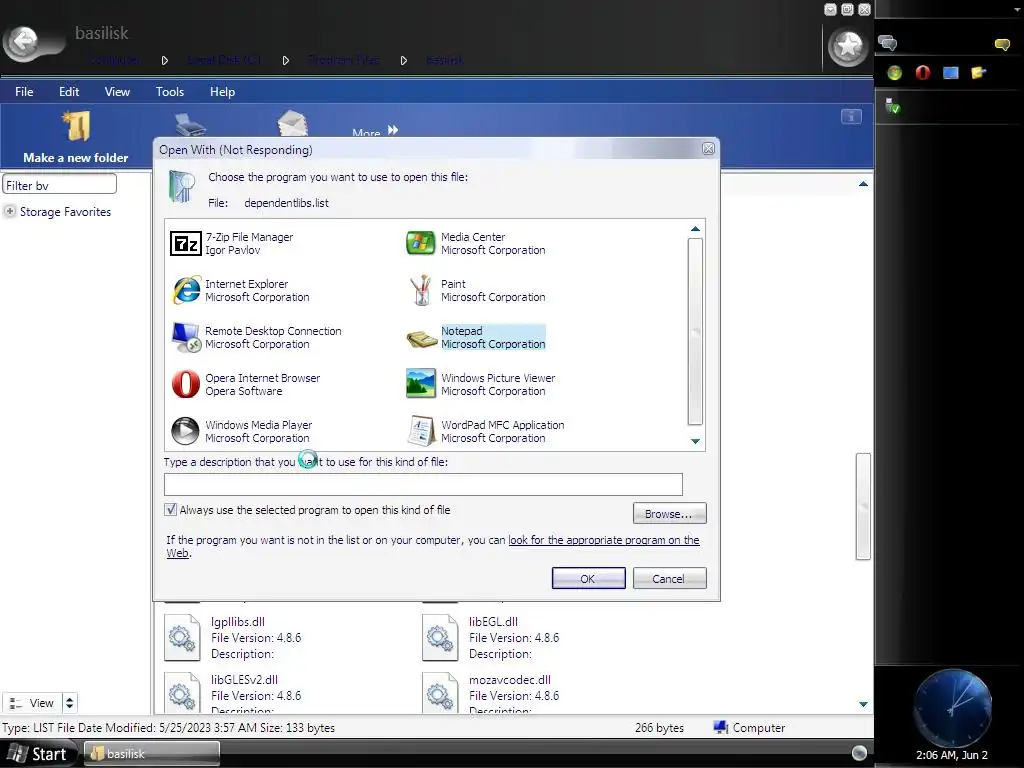Viewport: 1024px width, 768px height.
Task: Click the basilisk breadcrumb segment
Action: [445, 60]
